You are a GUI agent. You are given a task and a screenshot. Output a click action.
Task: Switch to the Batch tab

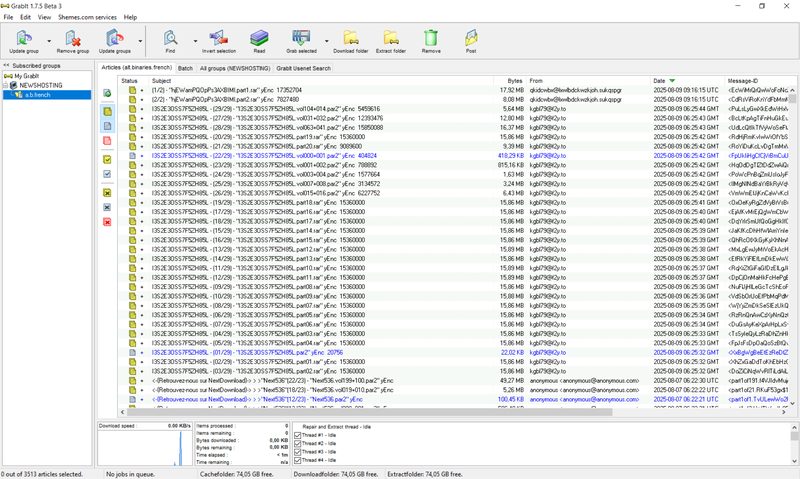point(185,68)
